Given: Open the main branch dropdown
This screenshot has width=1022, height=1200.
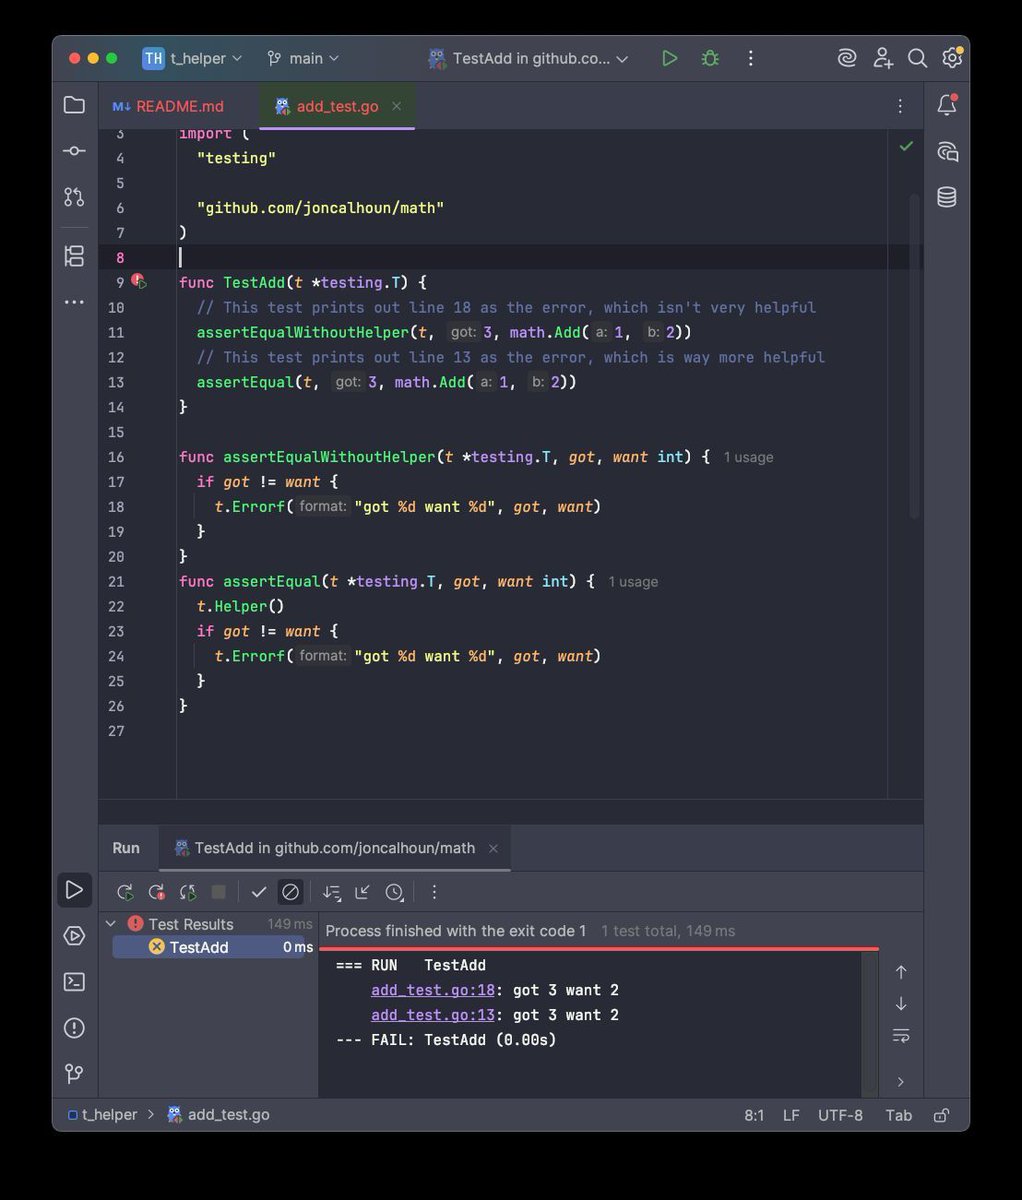Looking at the screenshot, I should point(304,58).
